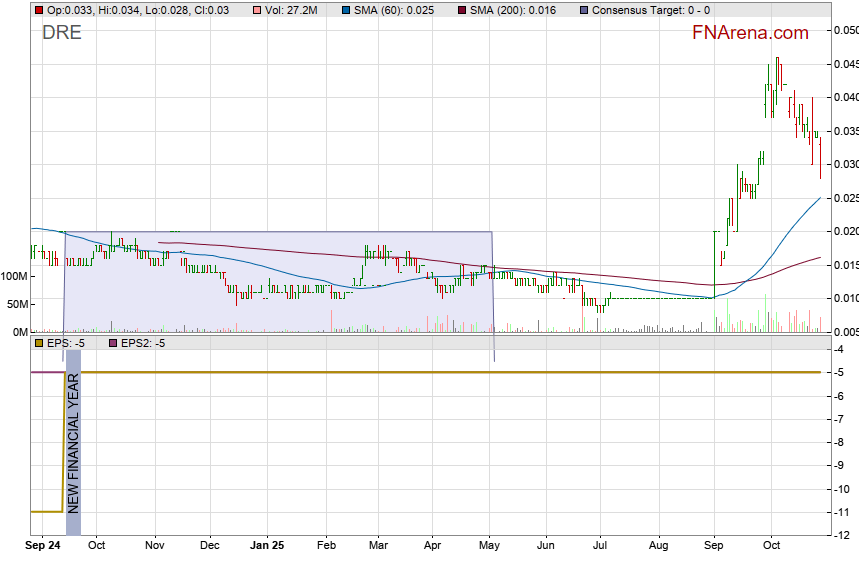The image size is (859, 566).
Task: Click the 'Consensus Target: 0 - 0' legend text
Action: 651,10
